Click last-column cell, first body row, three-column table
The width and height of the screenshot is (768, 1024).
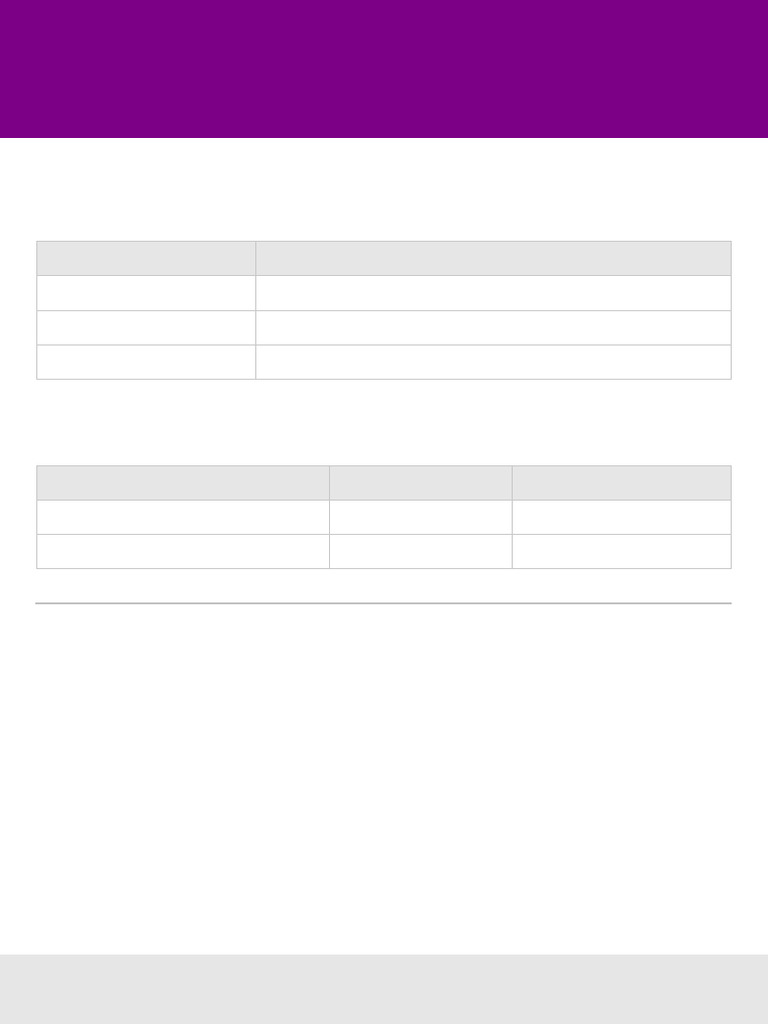pos(621,517)
